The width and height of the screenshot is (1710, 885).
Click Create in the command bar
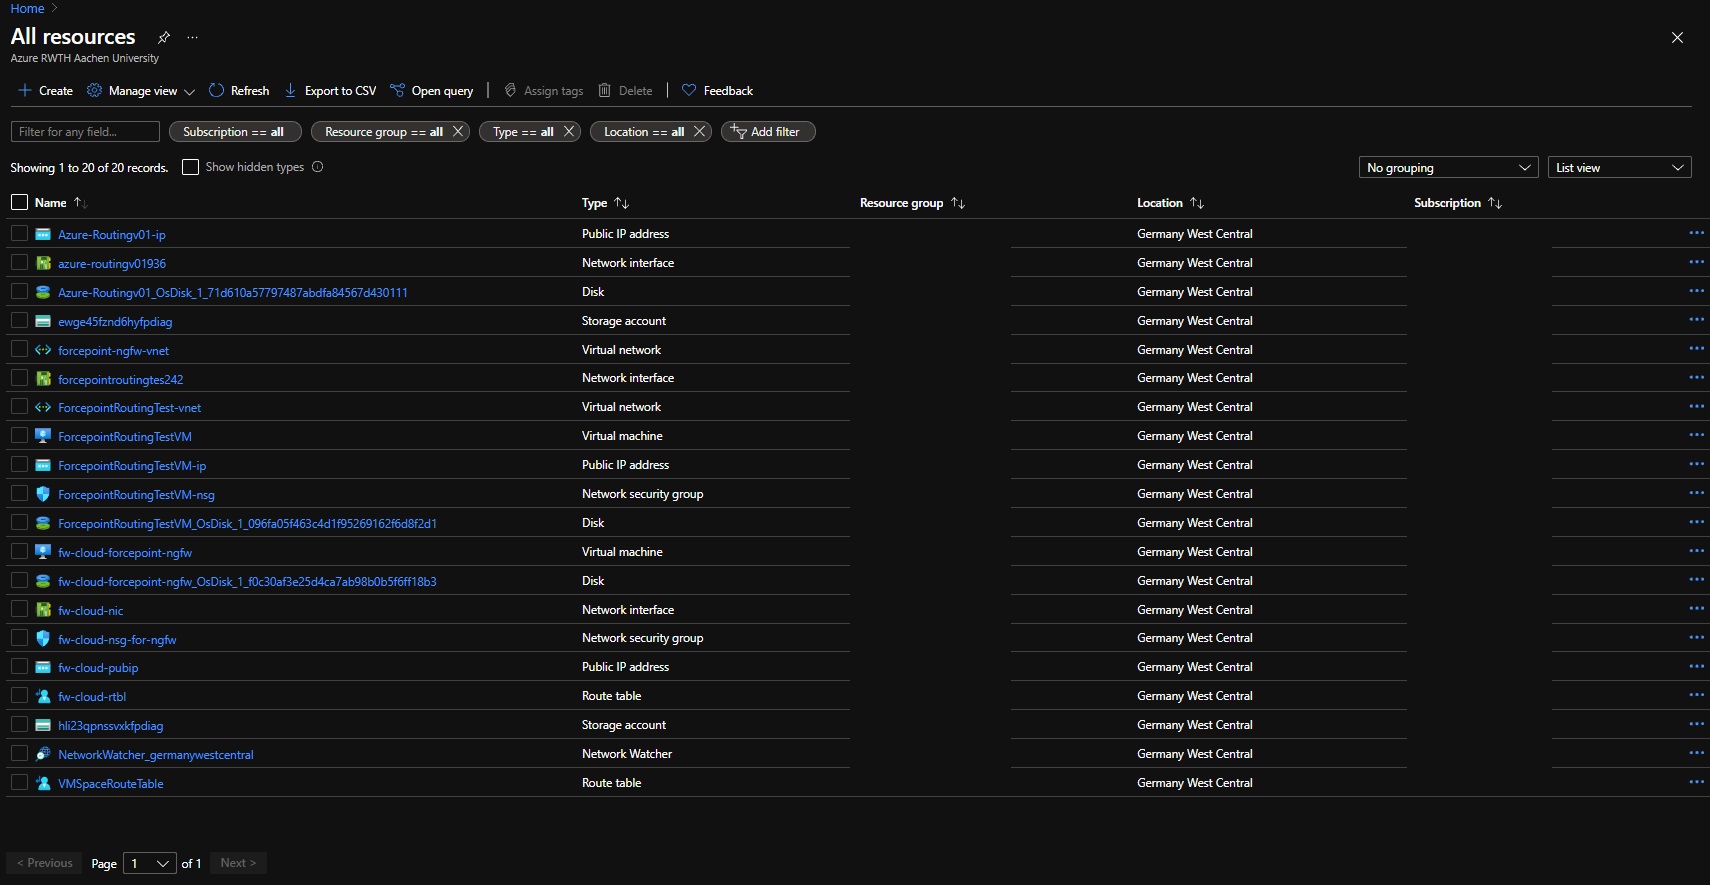pos(46,91)
